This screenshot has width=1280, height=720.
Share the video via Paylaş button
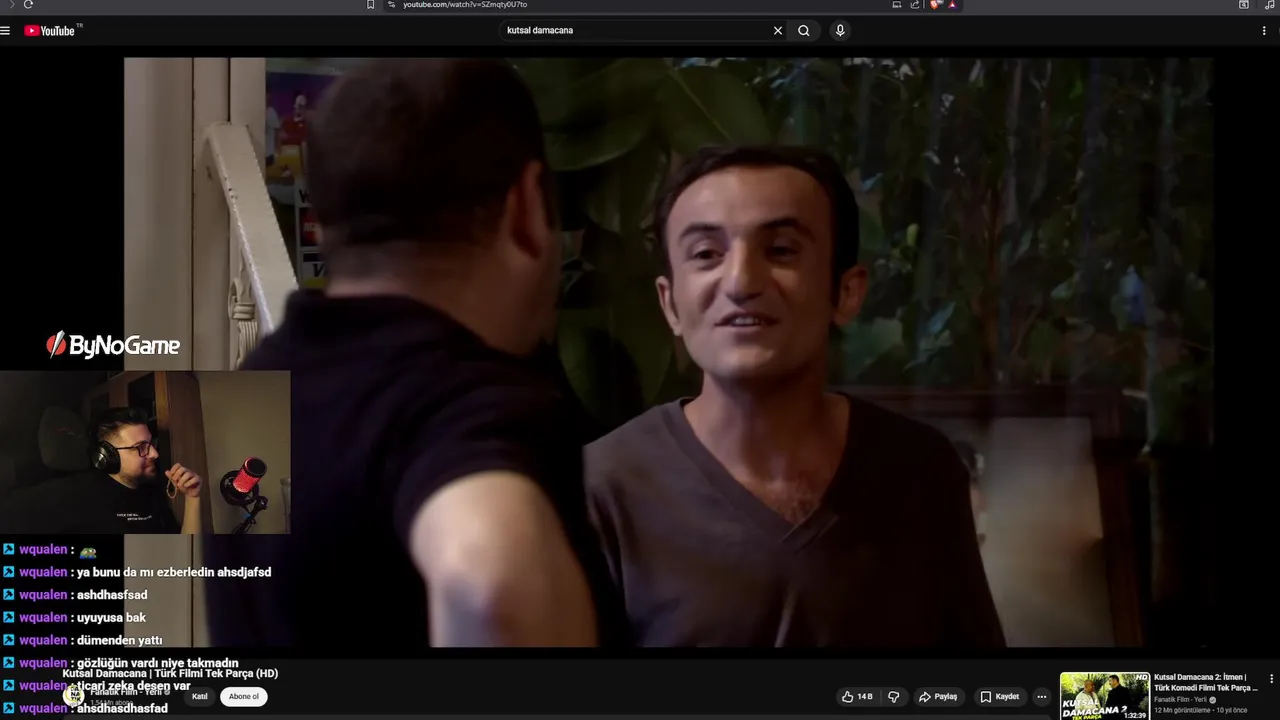pyautogui.click(x=938, y=697)
